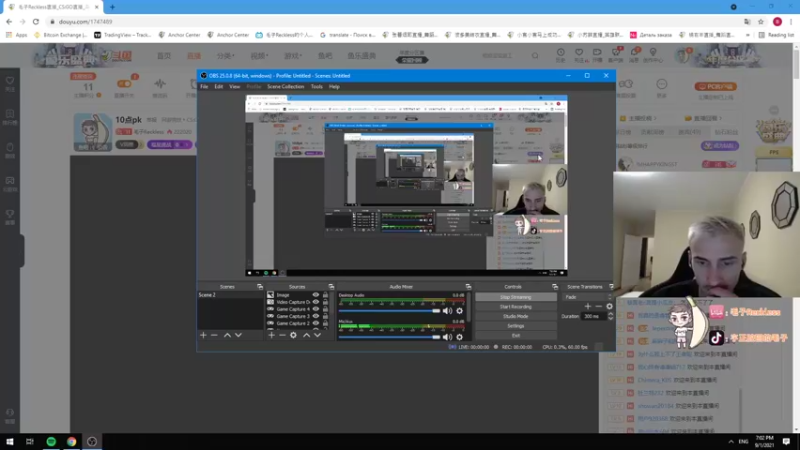Adjust Desktop Audio volume slider
The image size is (800, 450).
click(x=389, y=311)
